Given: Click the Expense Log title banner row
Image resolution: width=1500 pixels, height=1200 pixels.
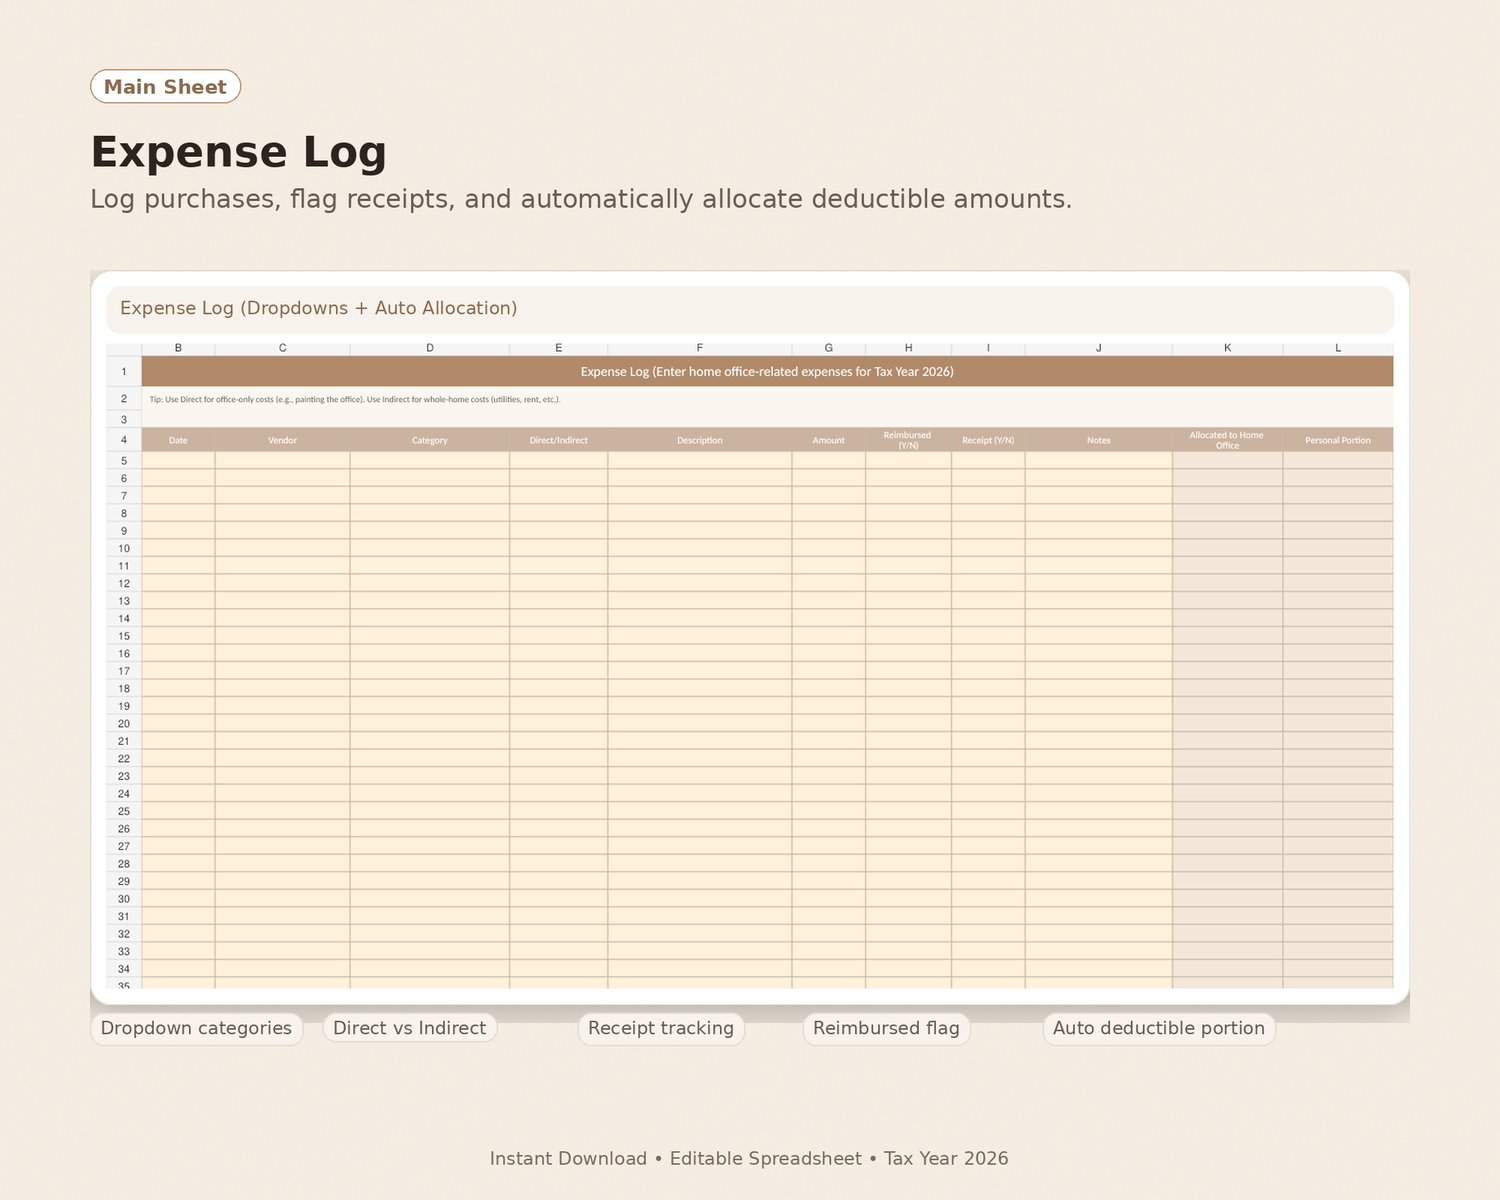Looking at the screenshot, I should click(767, 371).
